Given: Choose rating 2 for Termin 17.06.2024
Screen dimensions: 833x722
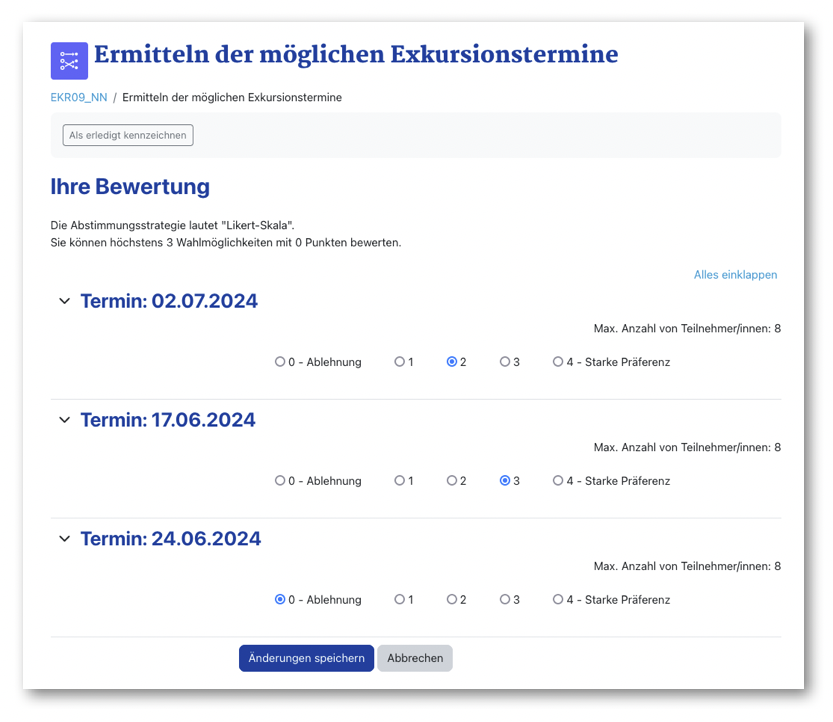Looking at the screenshot, I should pos(452,481).
